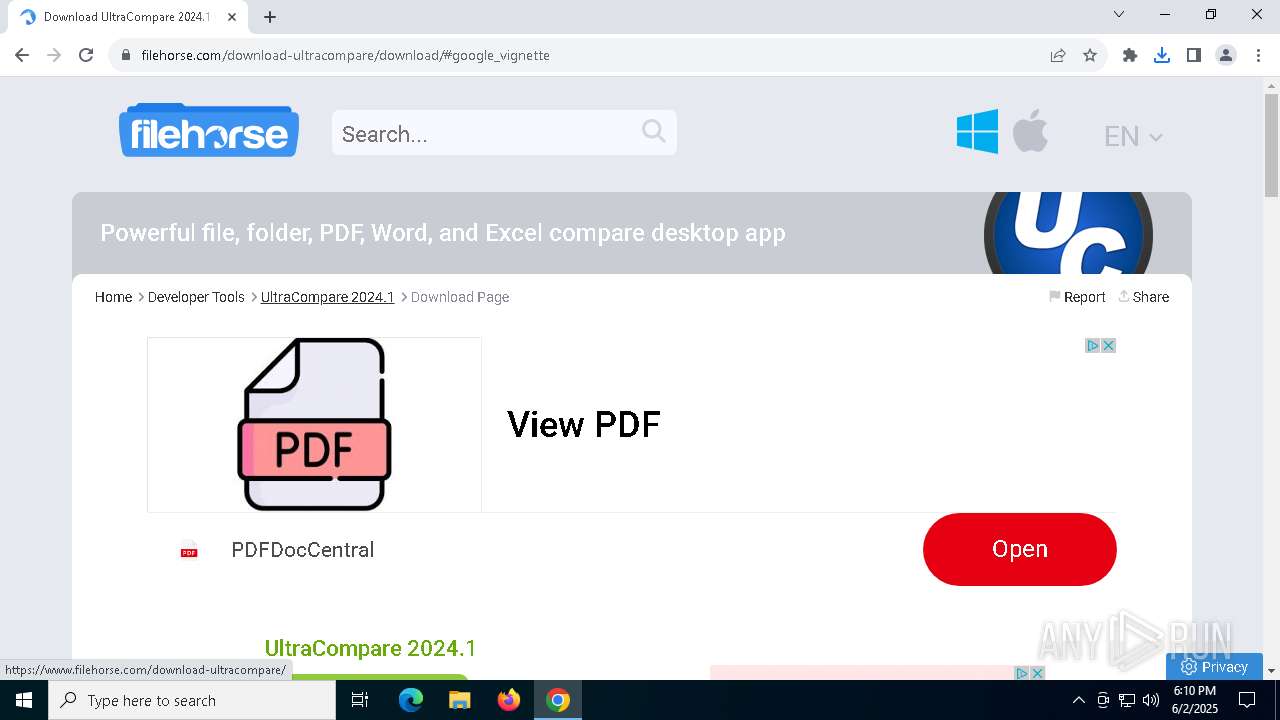Open Chrome downloads icon
Viewport: 1280px width, 720px height.
(1162, 55)
